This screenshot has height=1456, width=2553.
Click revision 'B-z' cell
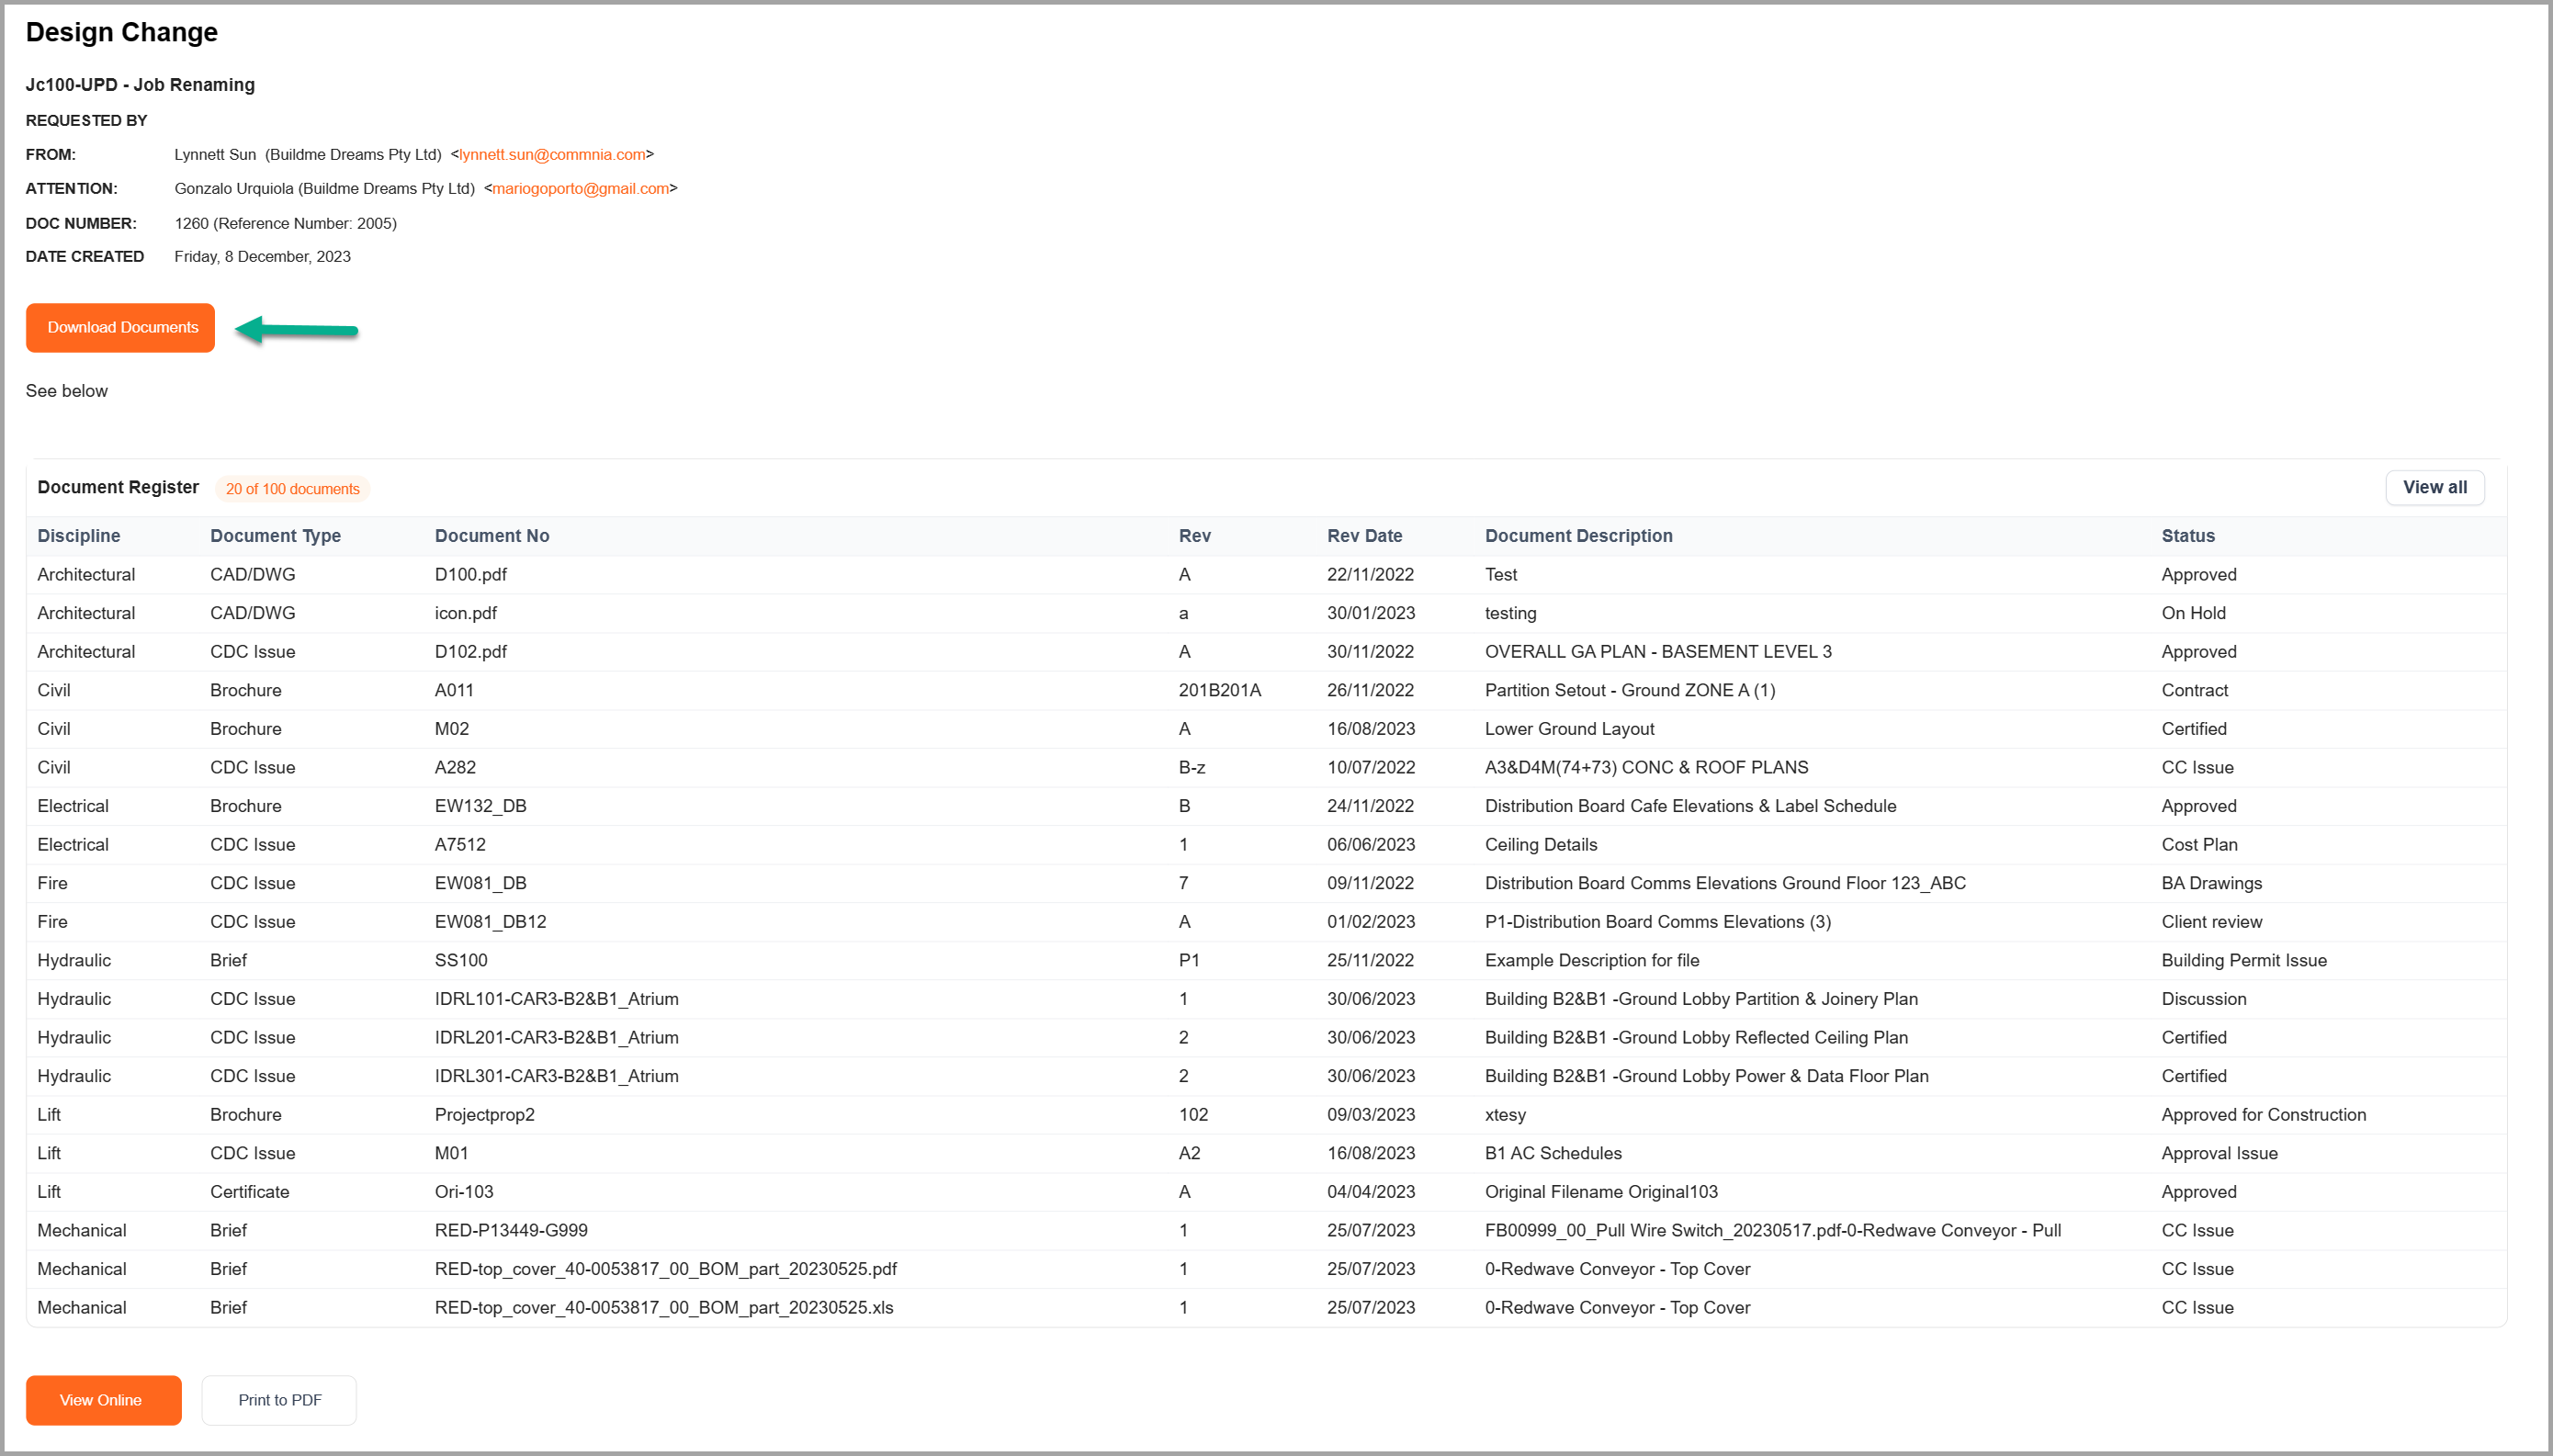point(1192,768)
